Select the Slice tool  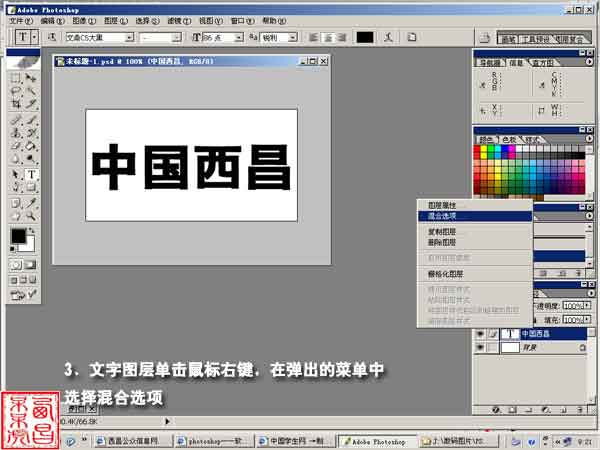31,104
